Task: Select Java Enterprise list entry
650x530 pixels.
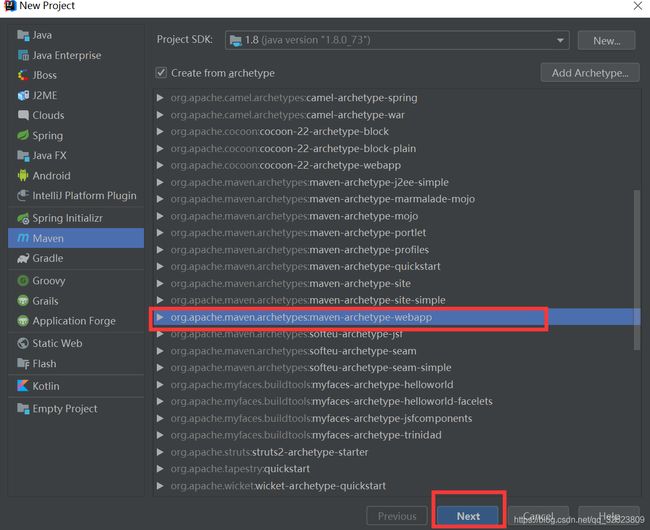Action: [x=76, y=55]
